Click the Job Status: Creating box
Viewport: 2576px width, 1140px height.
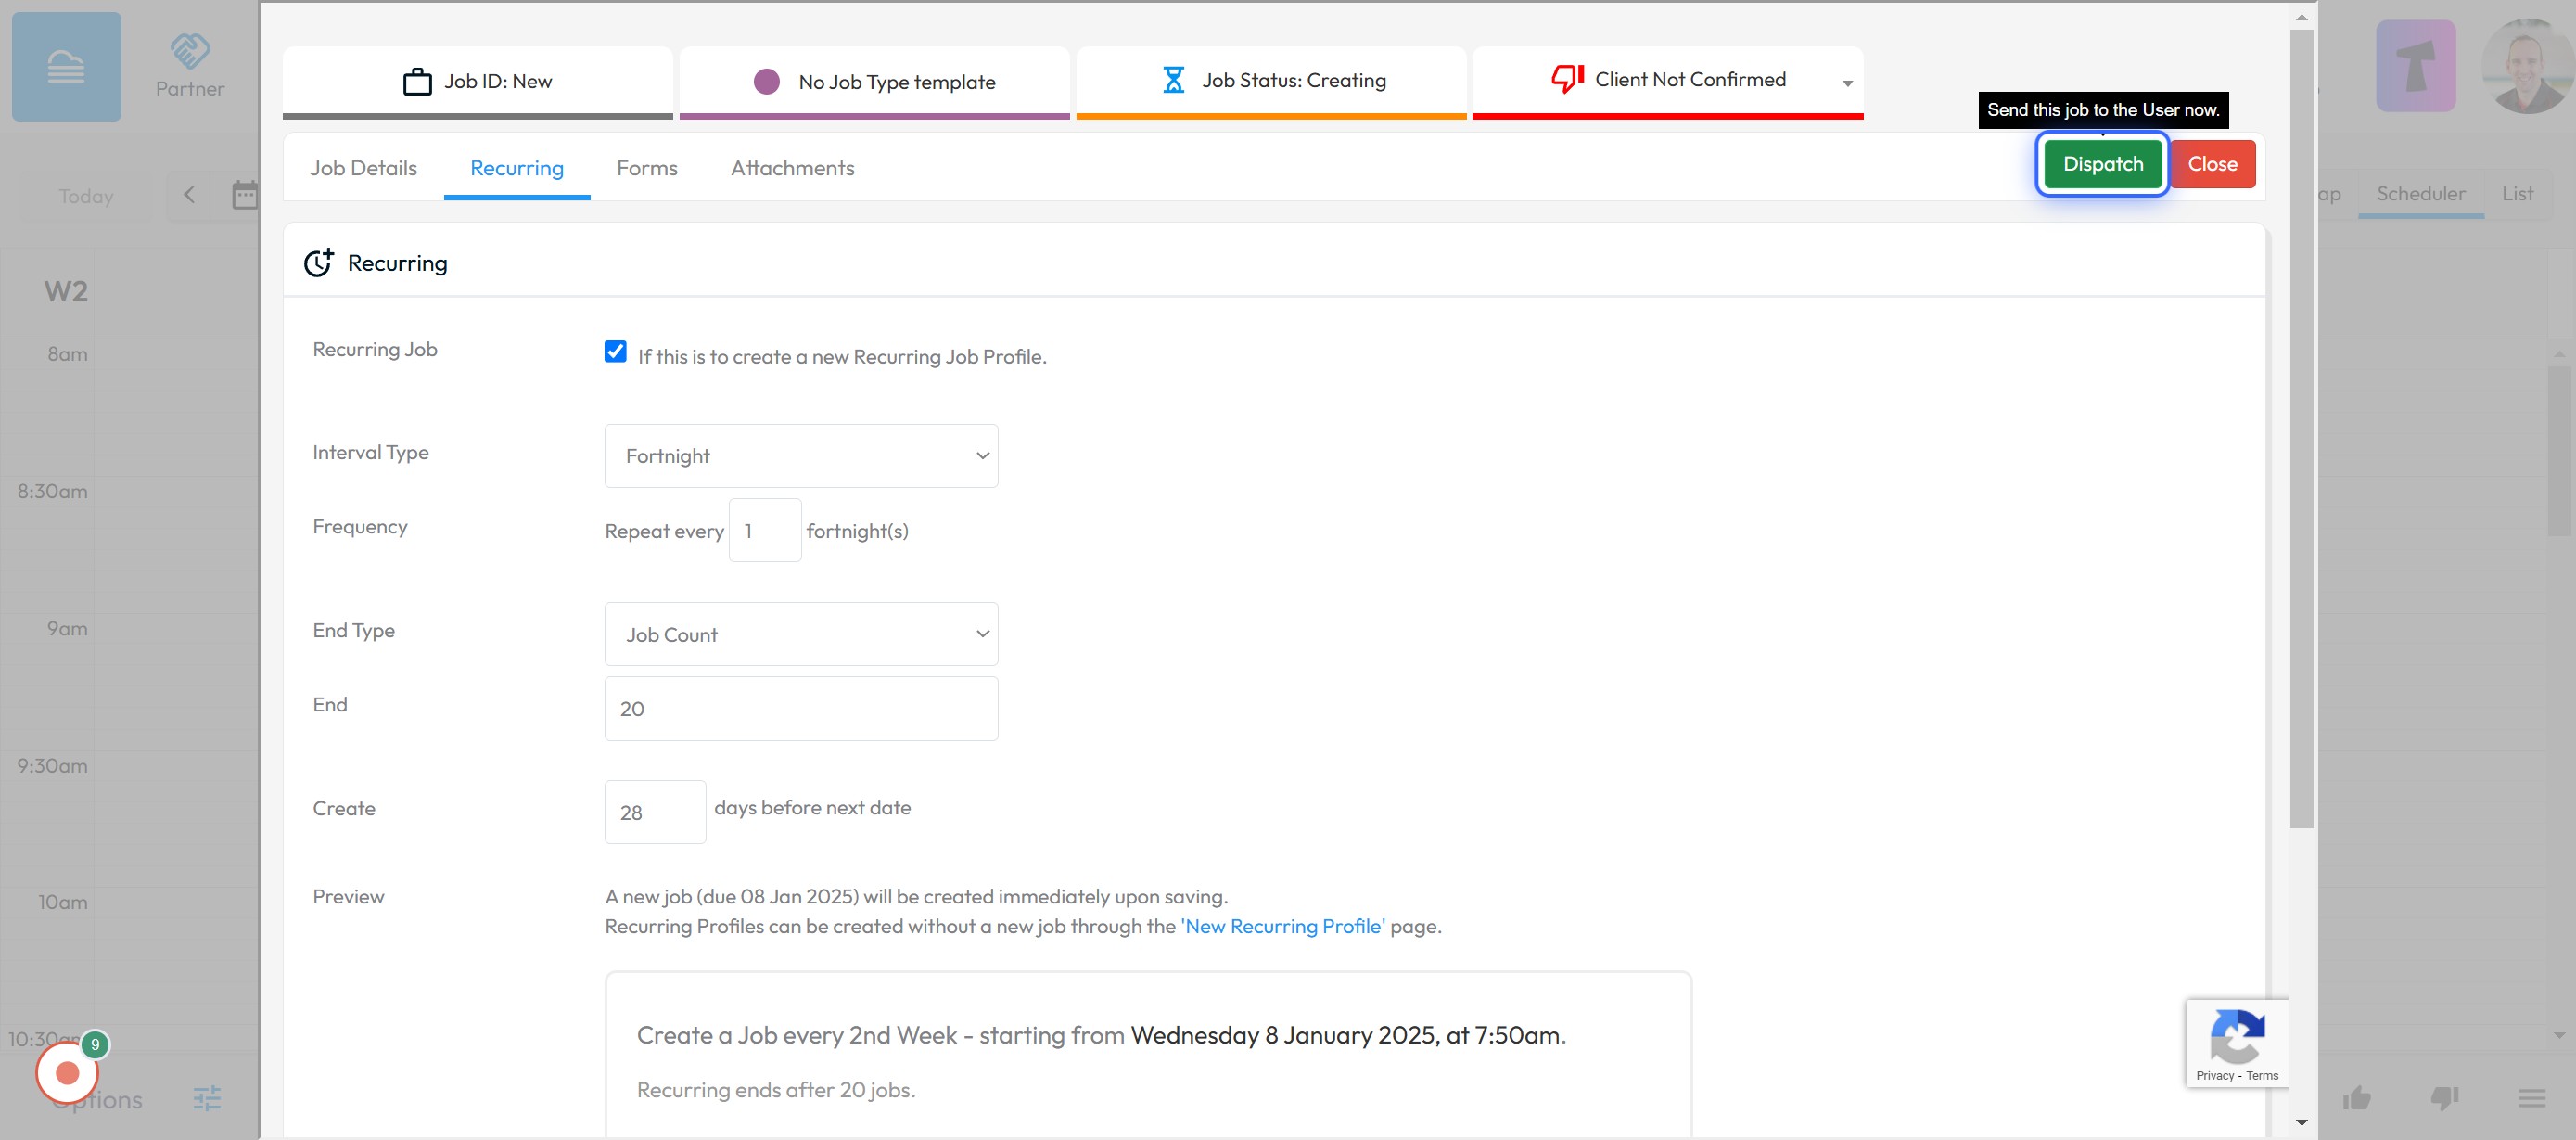click(1271, 82)
